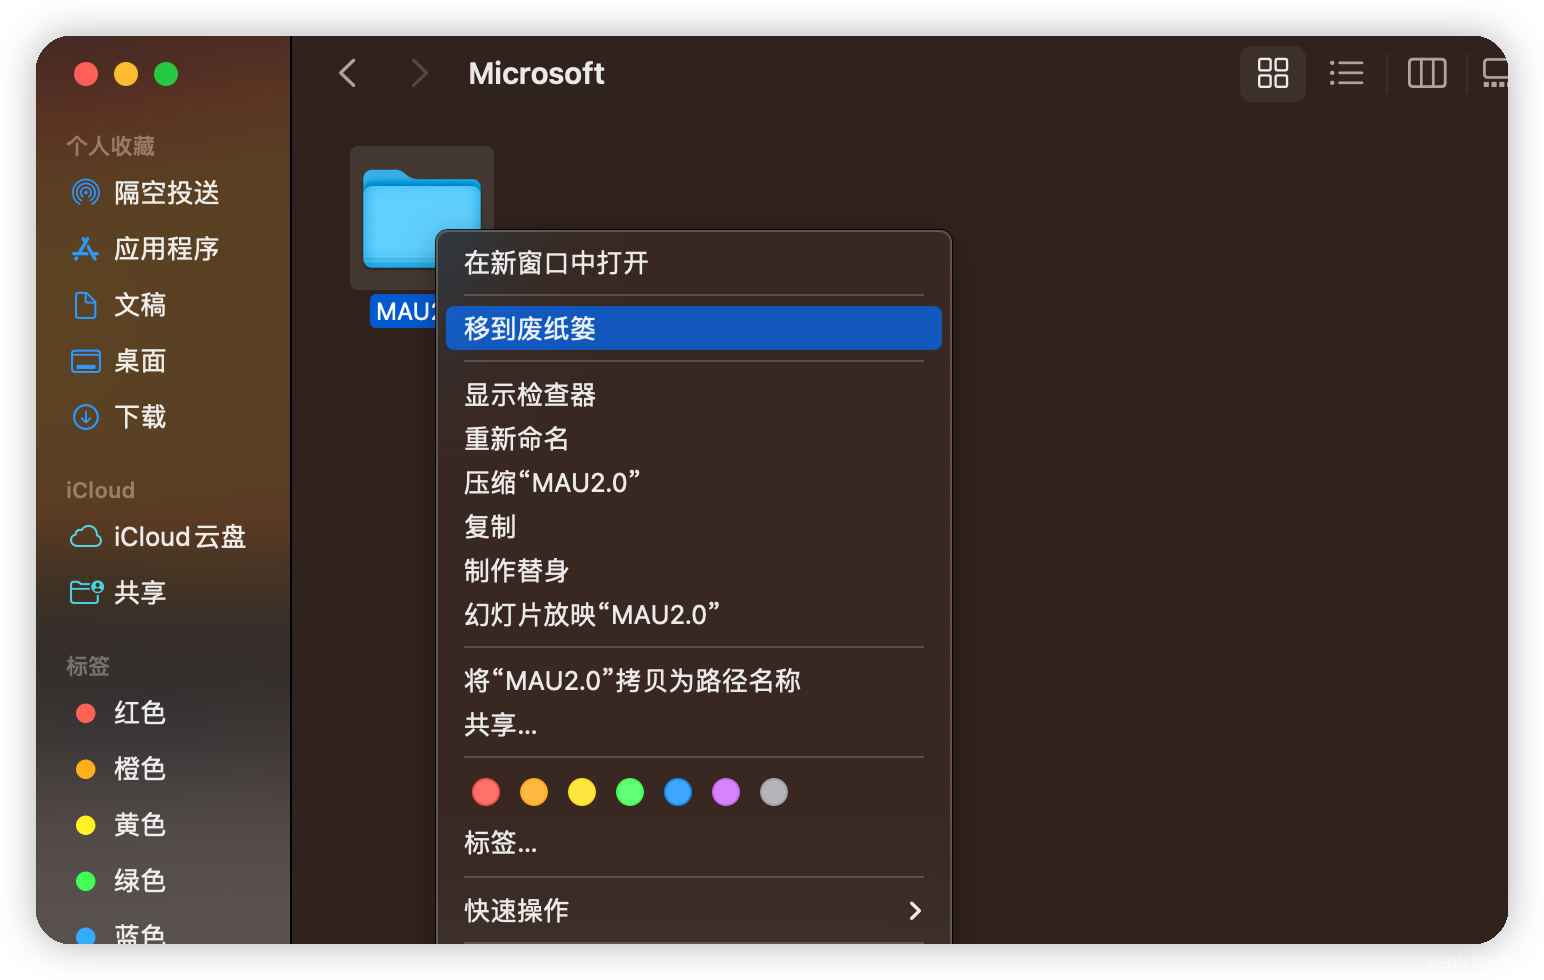Image resolution: width=1544 pixels, height=980 pixels.
Task: Select the yellow (黄色) tag in sidebar
Action: pyautogui.click(x=120, y=824)
